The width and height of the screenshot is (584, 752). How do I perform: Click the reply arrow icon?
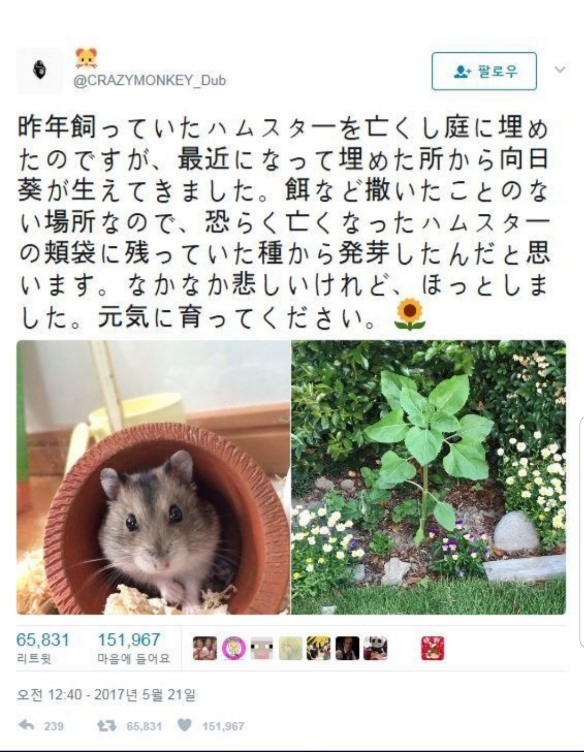(26, 725)
